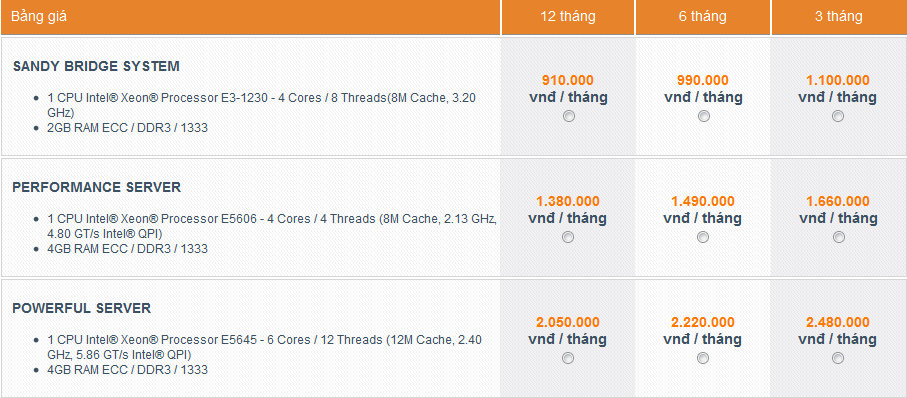Click the SANDY BRIDGE SYSTEM title
The image size is (907, 398).
[96, 67]
